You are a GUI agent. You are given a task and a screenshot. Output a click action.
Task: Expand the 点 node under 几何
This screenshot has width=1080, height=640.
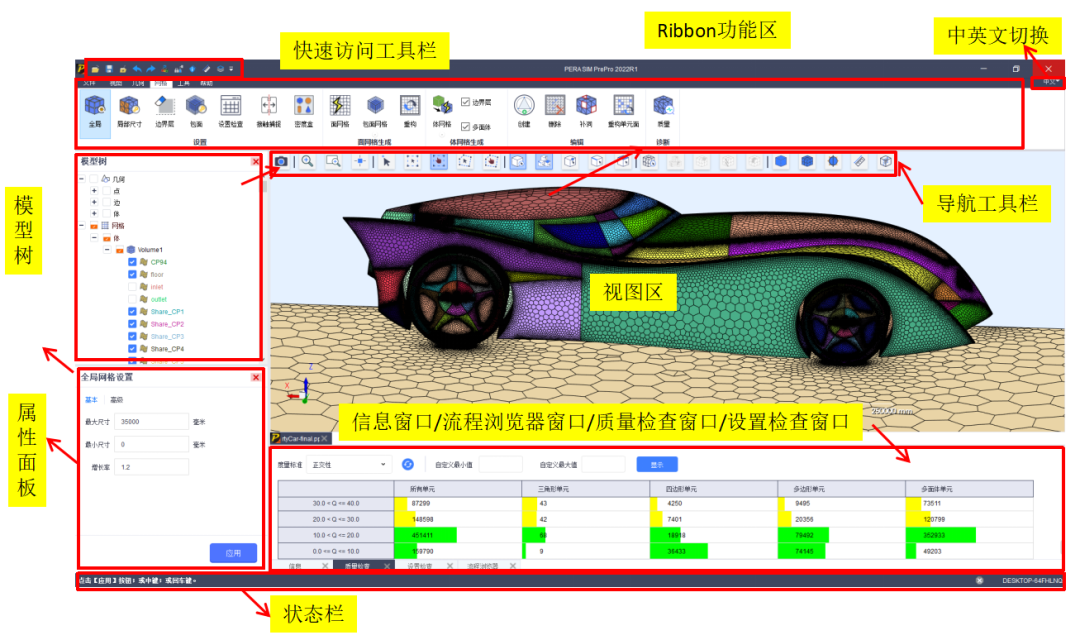pyautogui.click(x=94, y=190)
